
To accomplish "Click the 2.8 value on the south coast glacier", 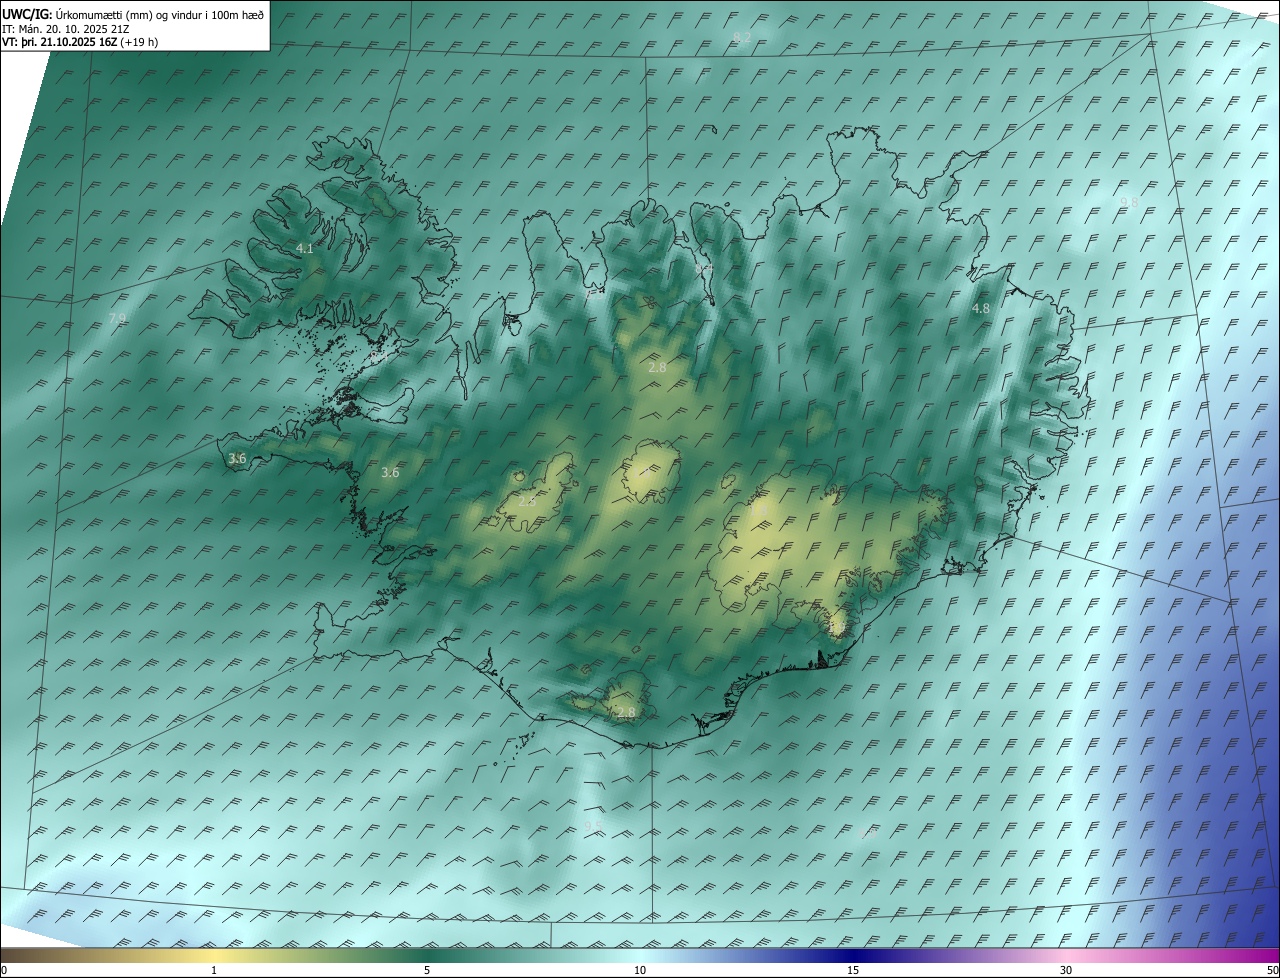I will point(625,713).
